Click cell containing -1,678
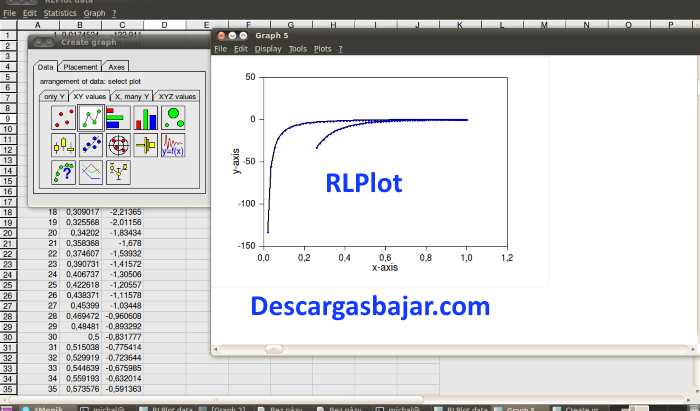The image size is (700, 411). (x=123, y=243)
